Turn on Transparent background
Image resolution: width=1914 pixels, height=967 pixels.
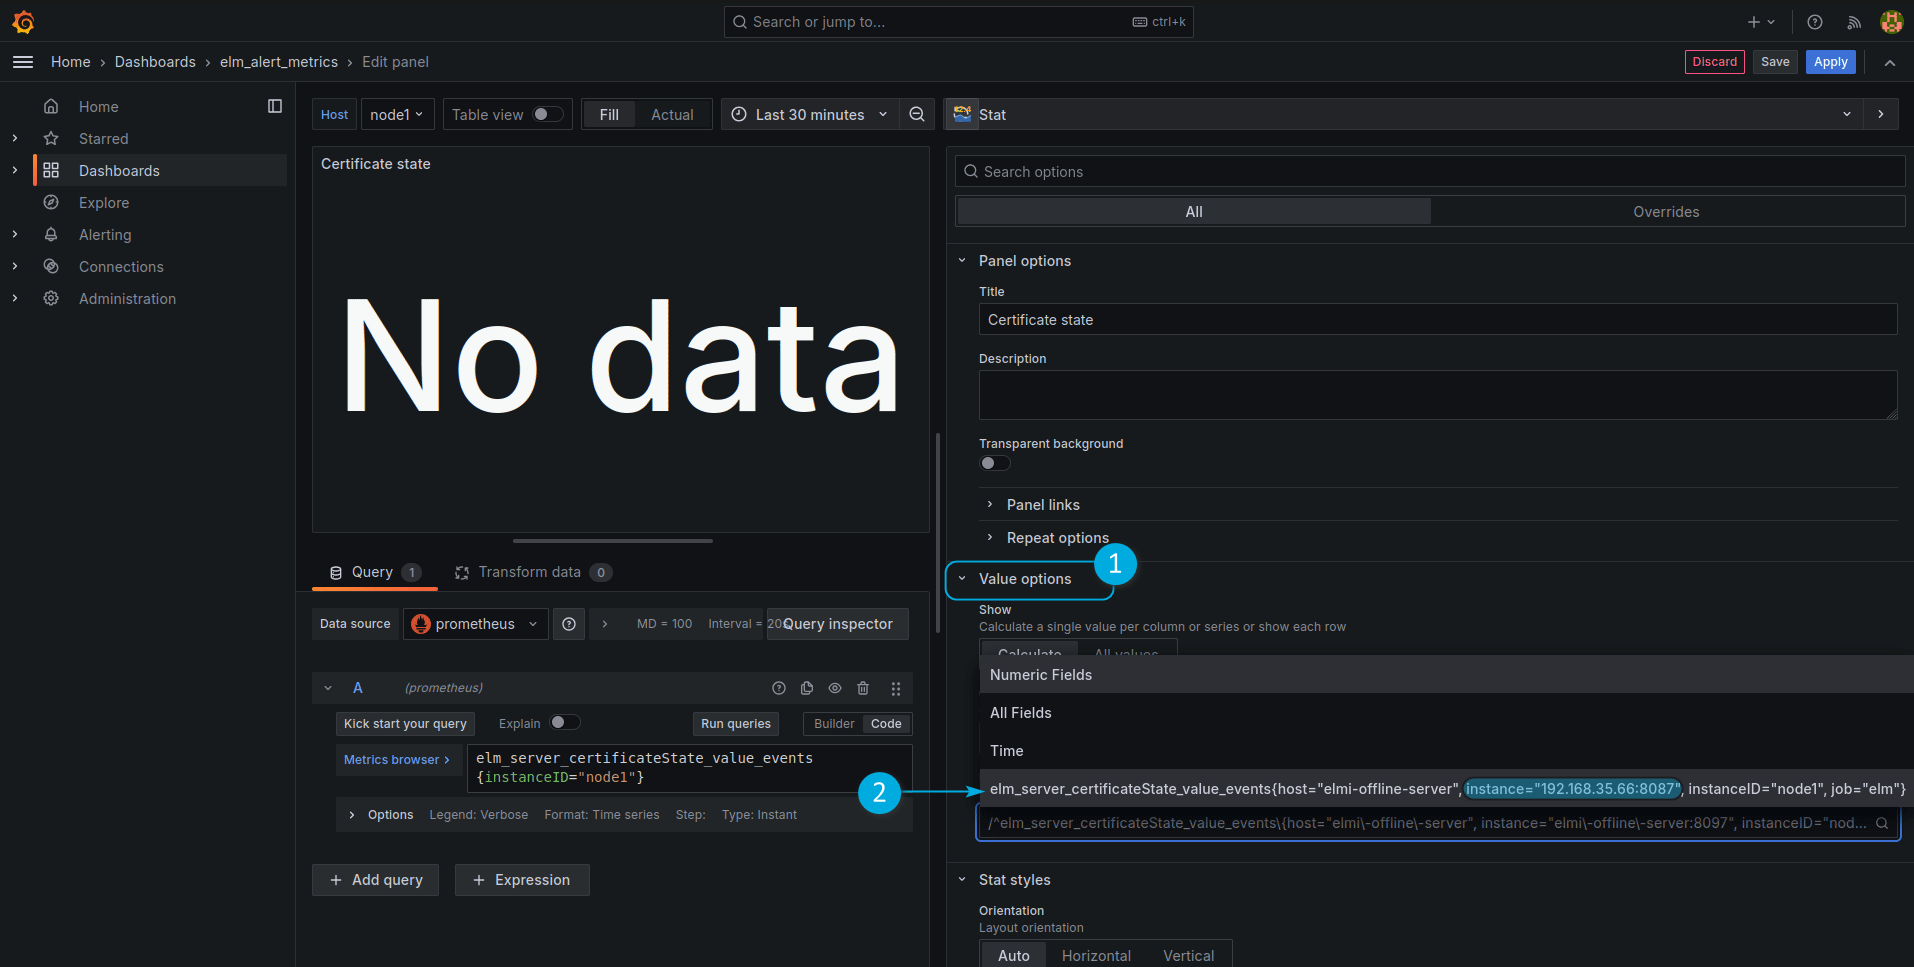click(x=994, y=463)
